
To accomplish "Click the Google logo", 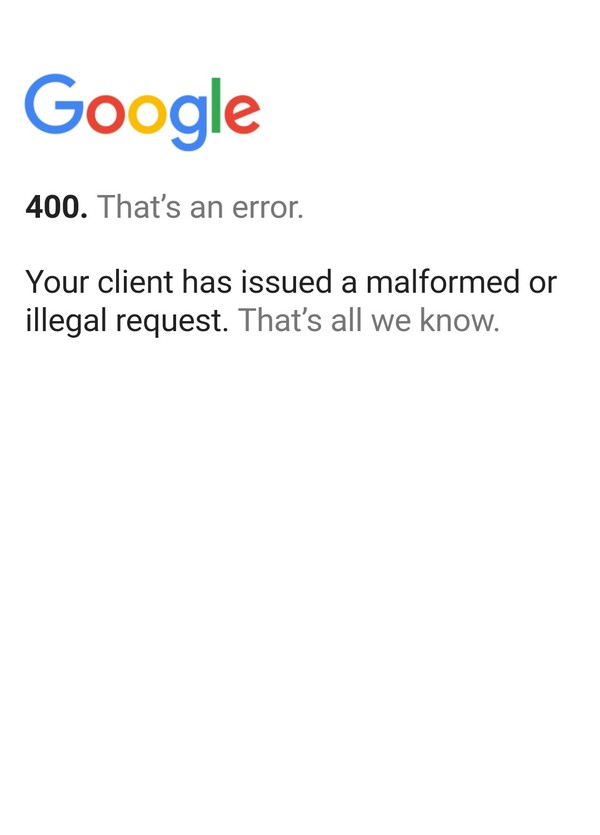I will 142,112.
